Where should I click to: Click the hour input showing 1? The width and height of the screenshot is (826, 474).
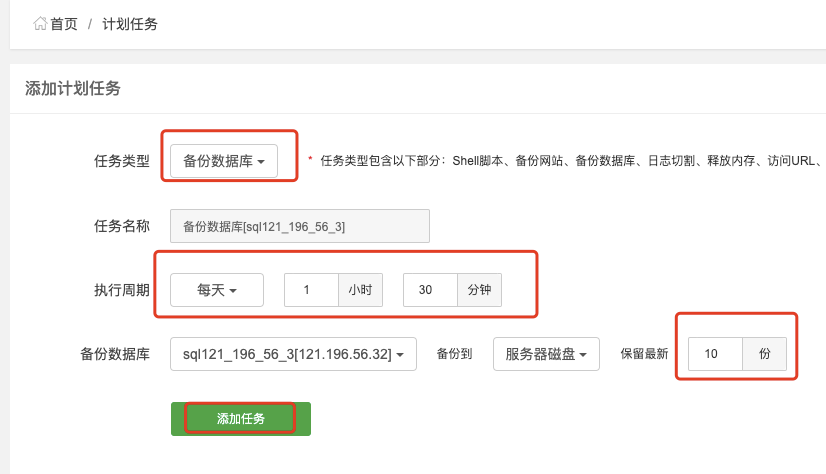(311, 290)
